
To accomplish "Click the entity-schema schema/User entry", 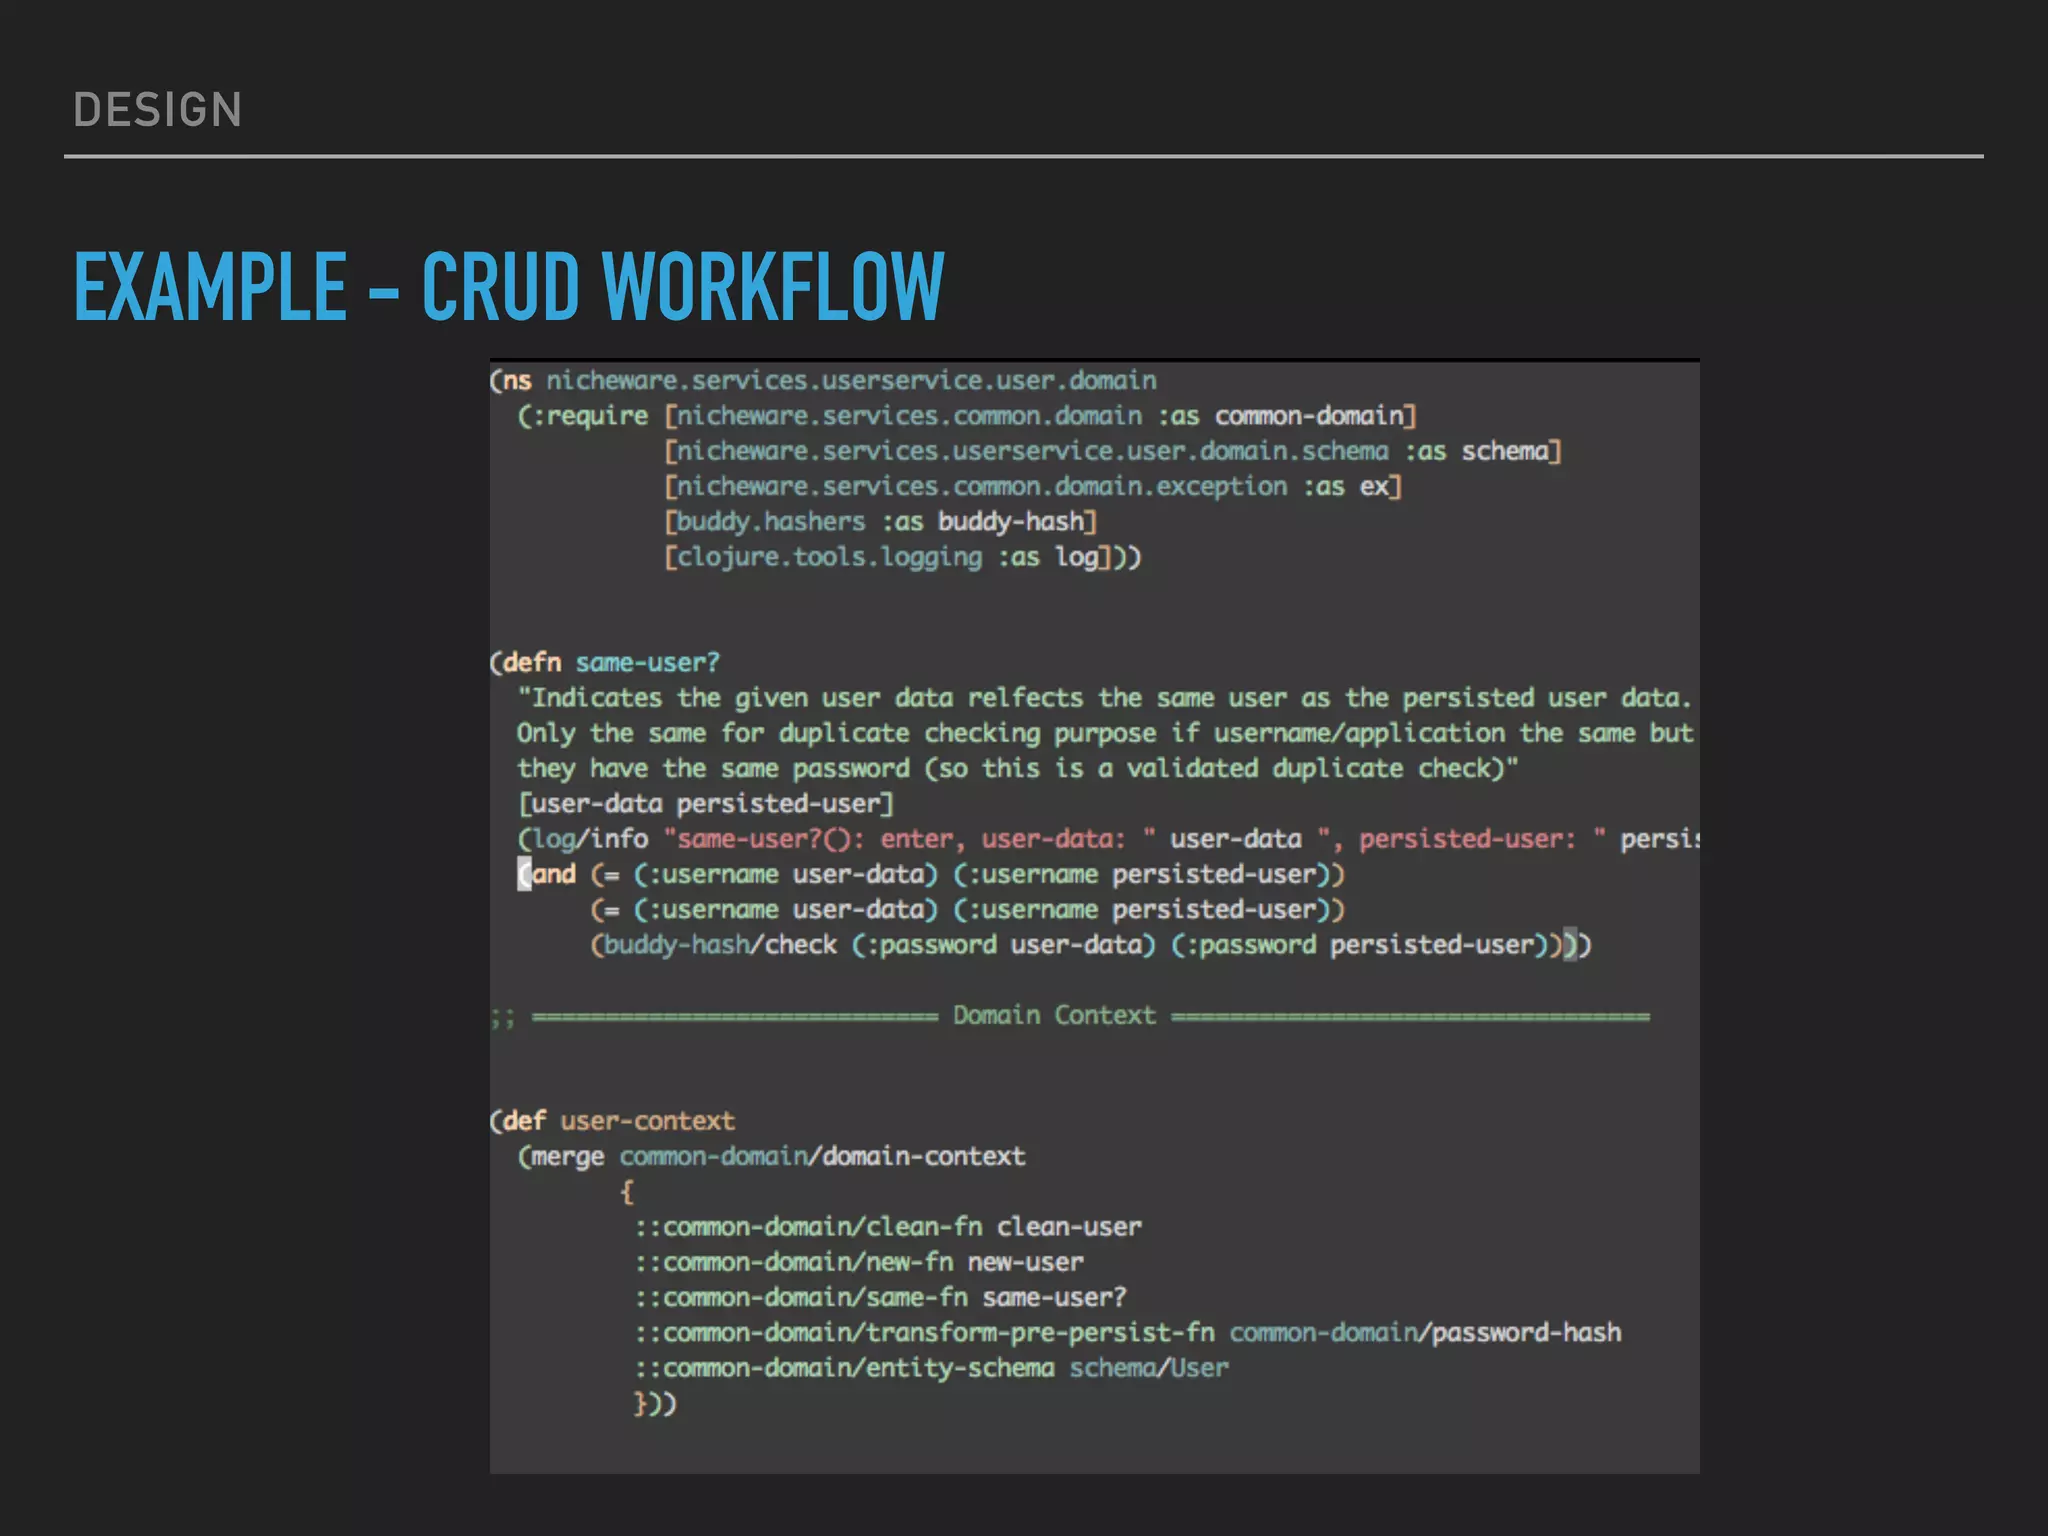I will [931, 1368].
